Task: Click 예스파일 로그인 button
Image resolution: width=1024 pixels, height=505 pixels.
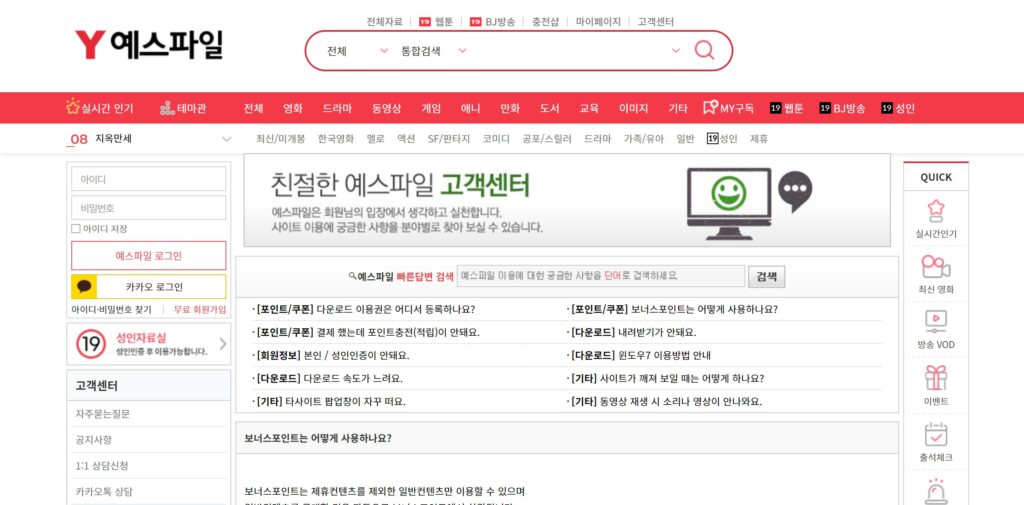Action: click(149, 255)
